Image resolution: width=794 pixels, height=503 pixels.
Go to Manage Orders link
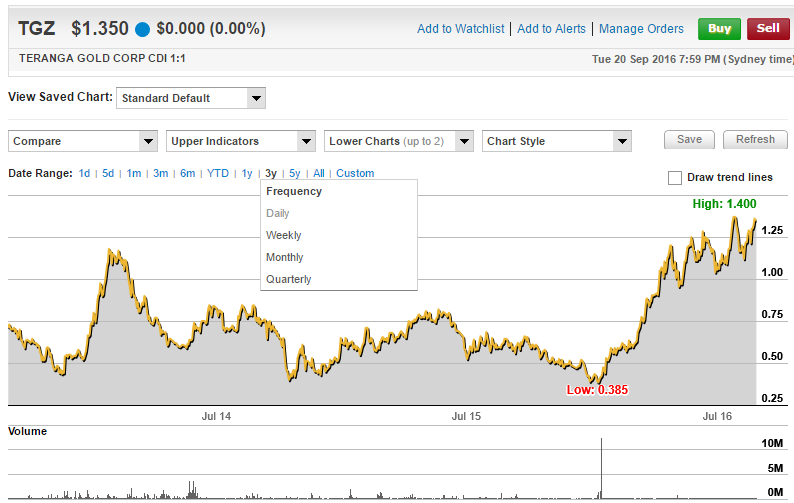point(641,29)
